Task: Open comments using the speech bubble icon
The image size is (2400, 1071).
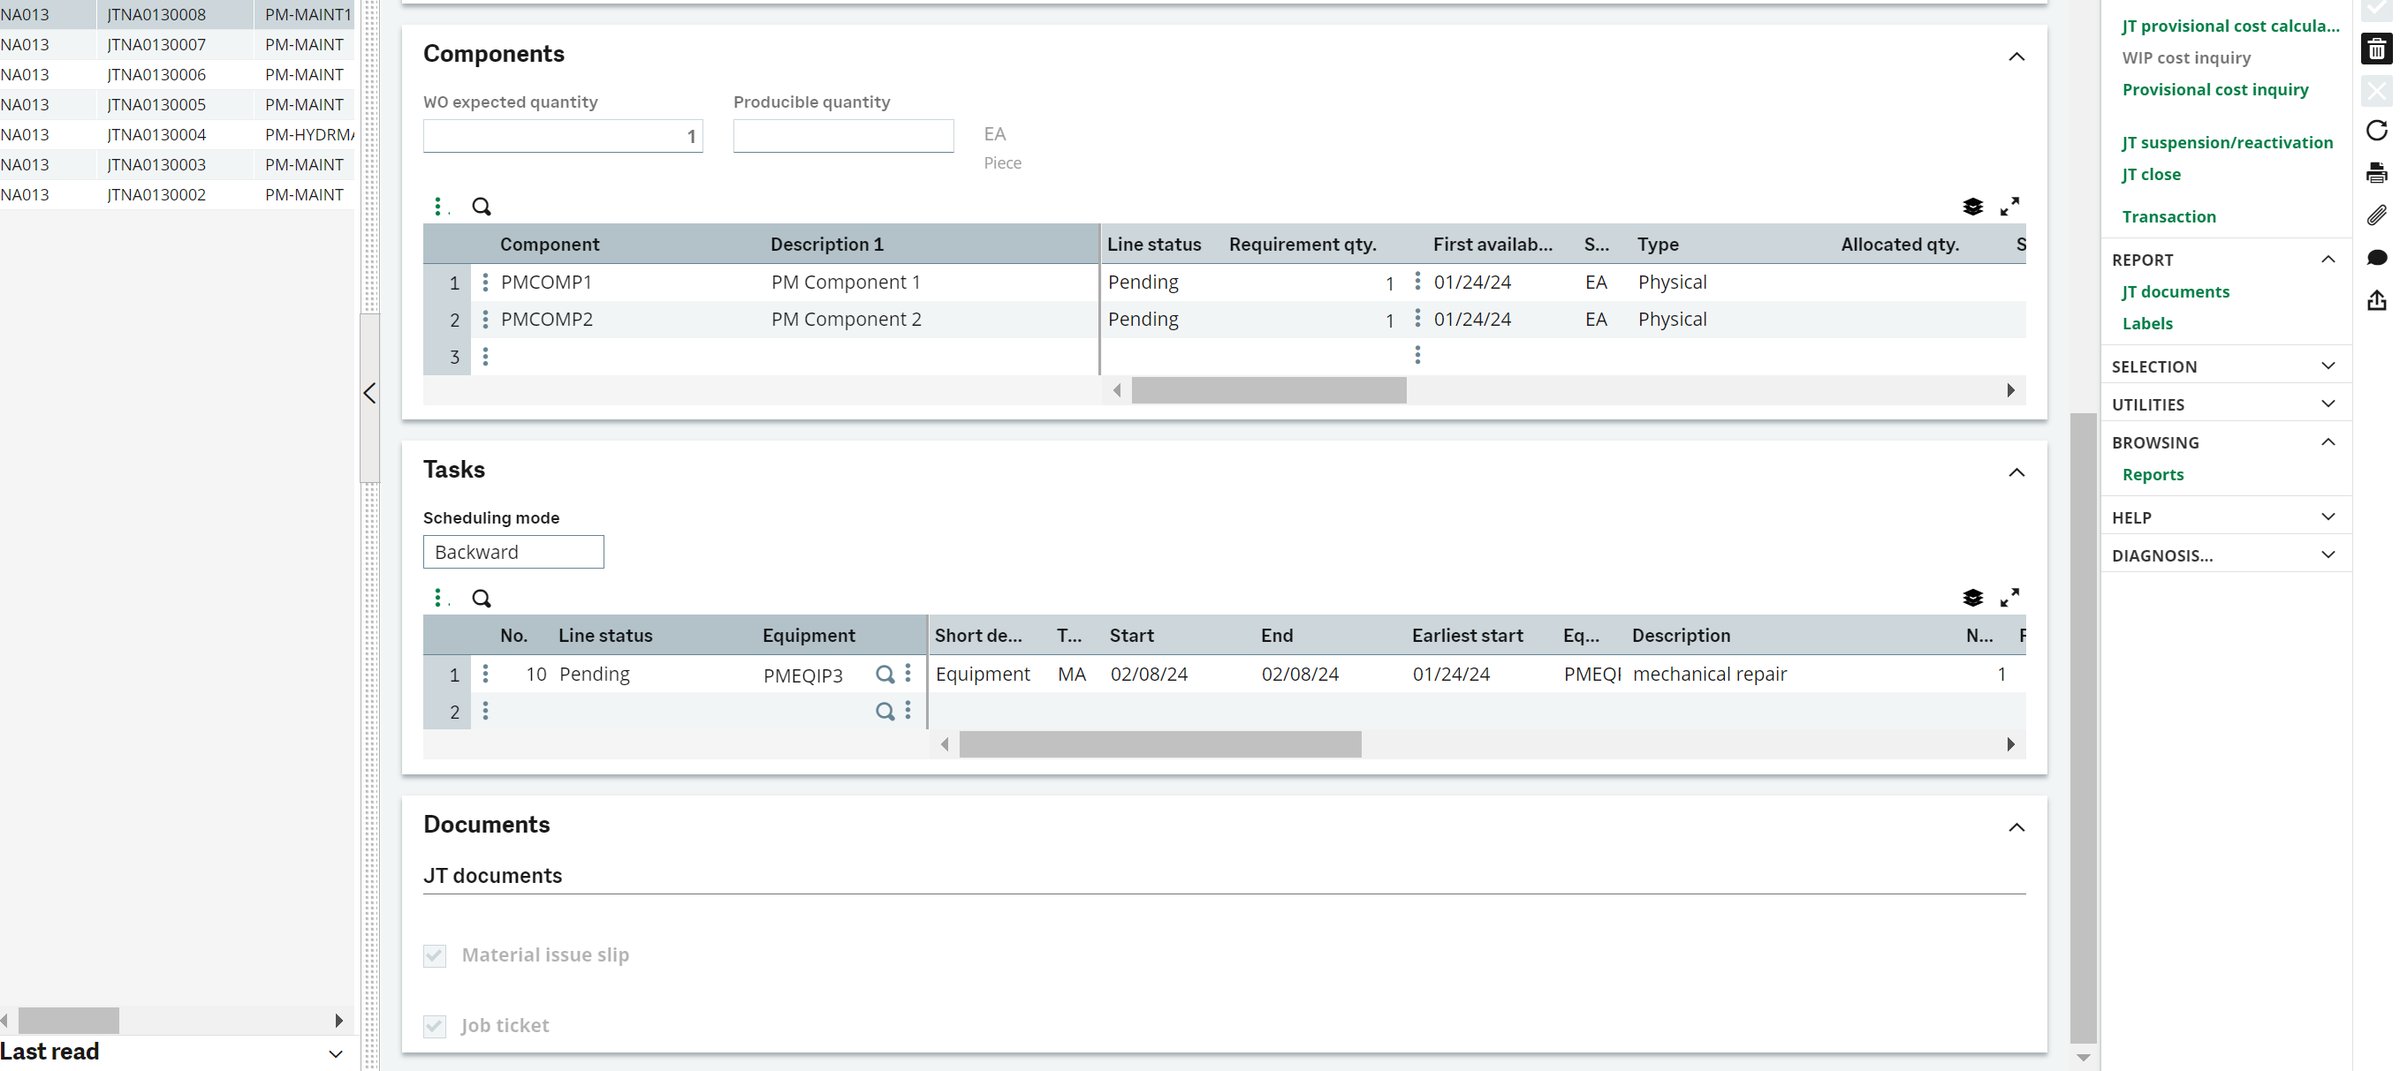Action: pyautogui.click(x=2376, y=257)
